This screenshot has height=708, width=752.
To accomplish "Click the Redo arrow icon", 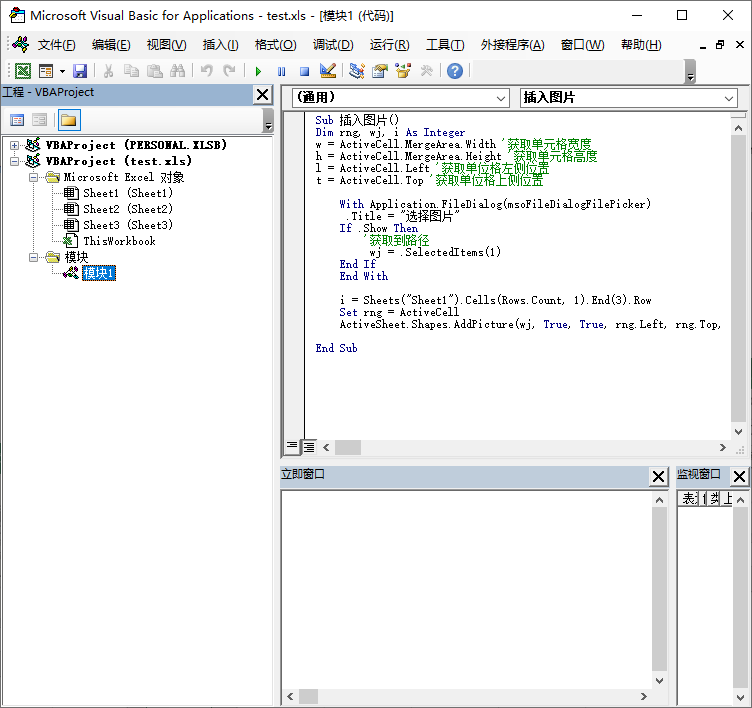I will [x=229, y=71].
